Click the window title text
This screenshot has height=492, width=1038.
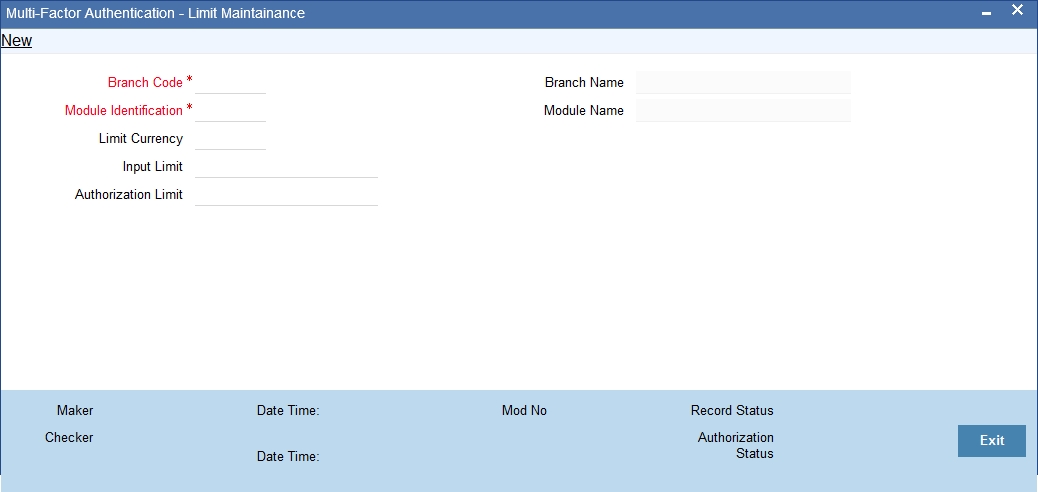pos(156,13)
